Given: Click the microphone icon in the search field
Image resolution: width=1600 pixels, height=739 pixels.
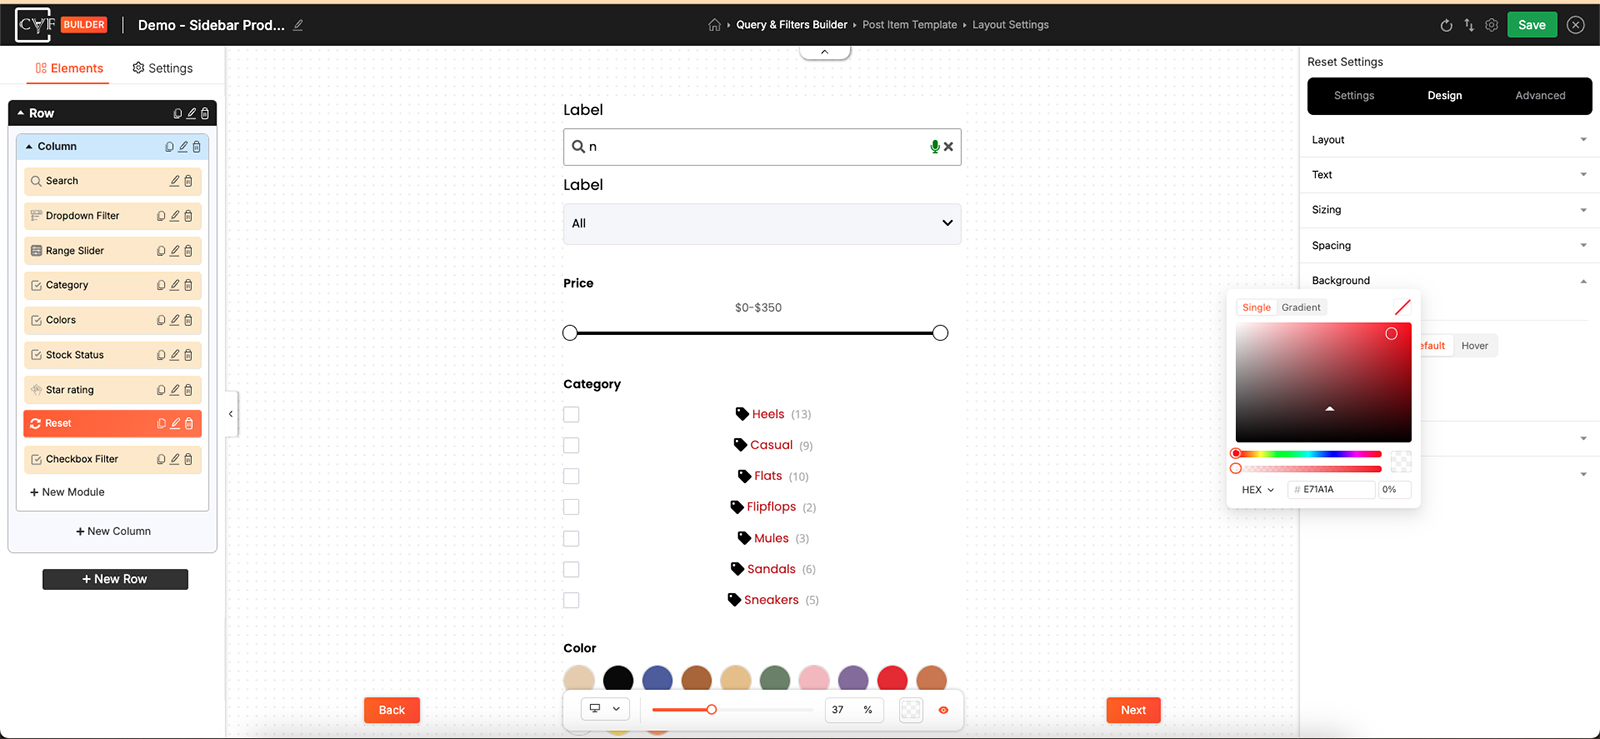Looking at the screenshot, I should click(935, 147).
